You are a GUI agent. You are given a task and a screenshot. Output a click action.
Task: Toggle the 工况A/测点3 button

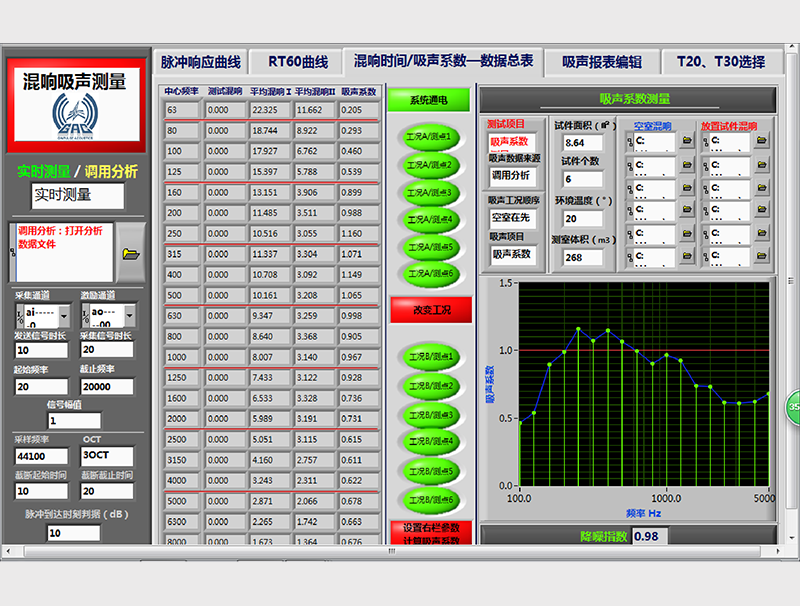point(429,193)
